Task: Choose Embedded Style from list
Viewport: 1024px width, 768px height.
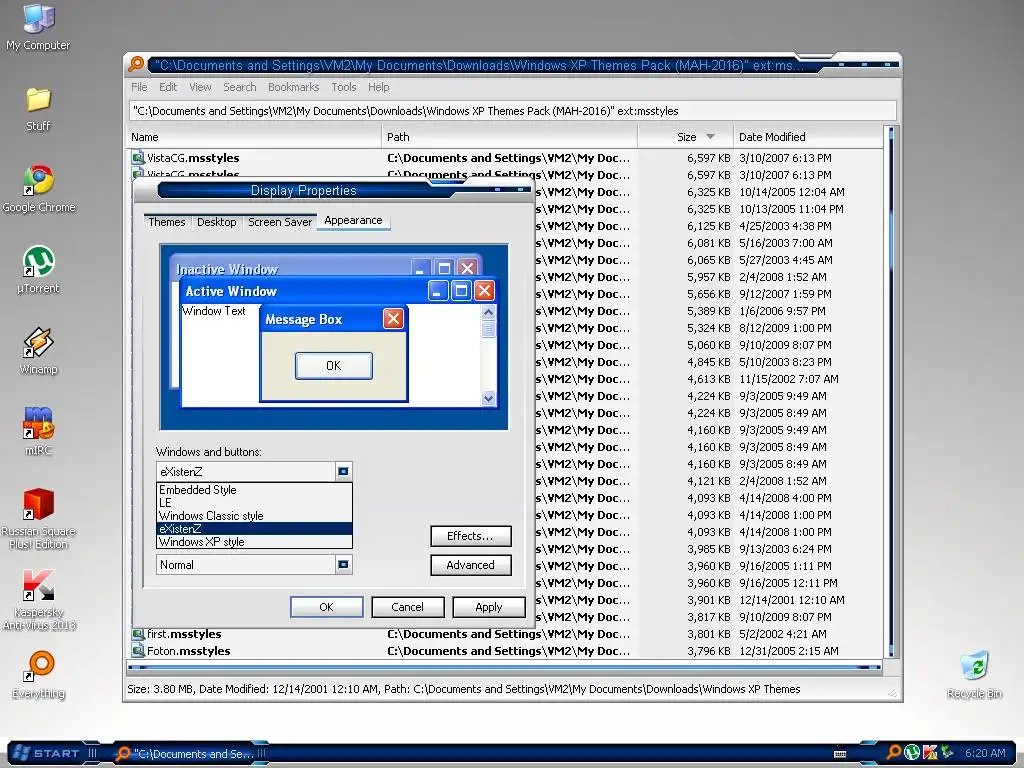Action: [x=255, y=490]
